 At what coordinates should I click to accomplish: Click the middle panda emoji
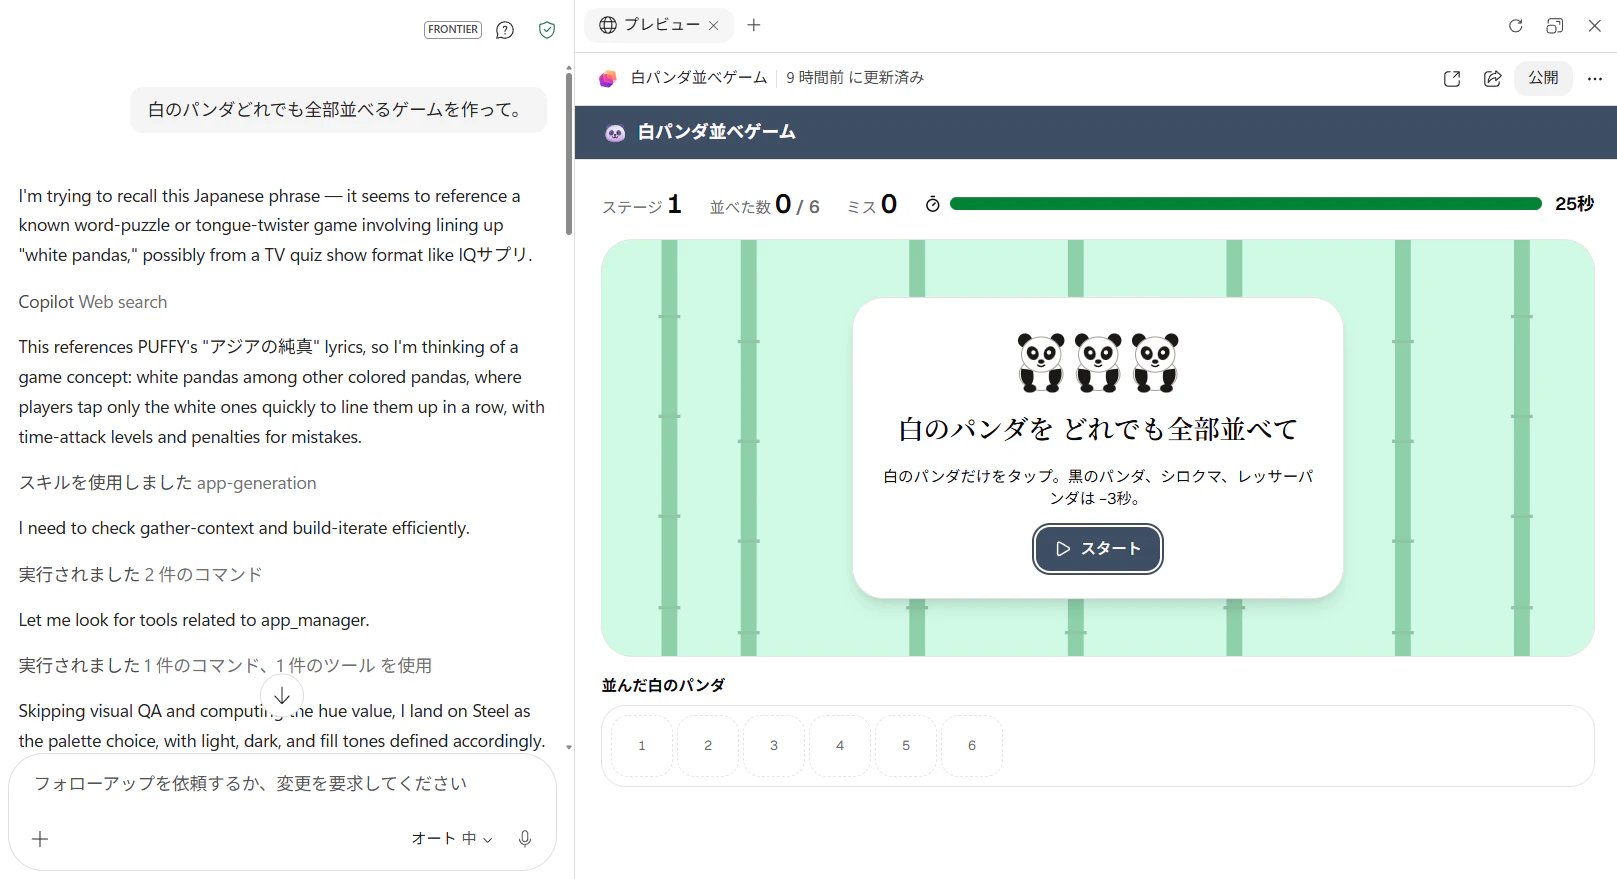tap(1098, 362)
